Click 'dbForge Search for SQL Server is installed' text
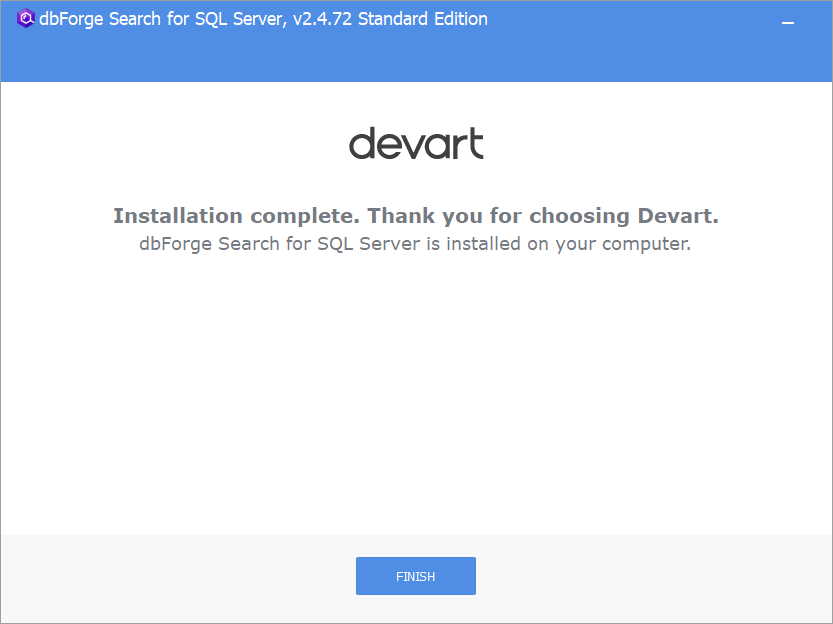833x624 pixels. click(415, 244)
